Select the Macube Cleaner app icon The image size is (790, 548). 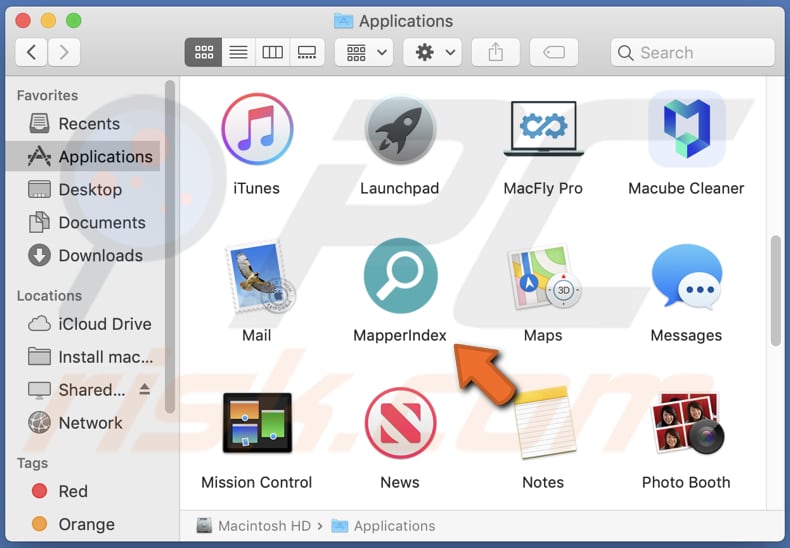(686, 129)
